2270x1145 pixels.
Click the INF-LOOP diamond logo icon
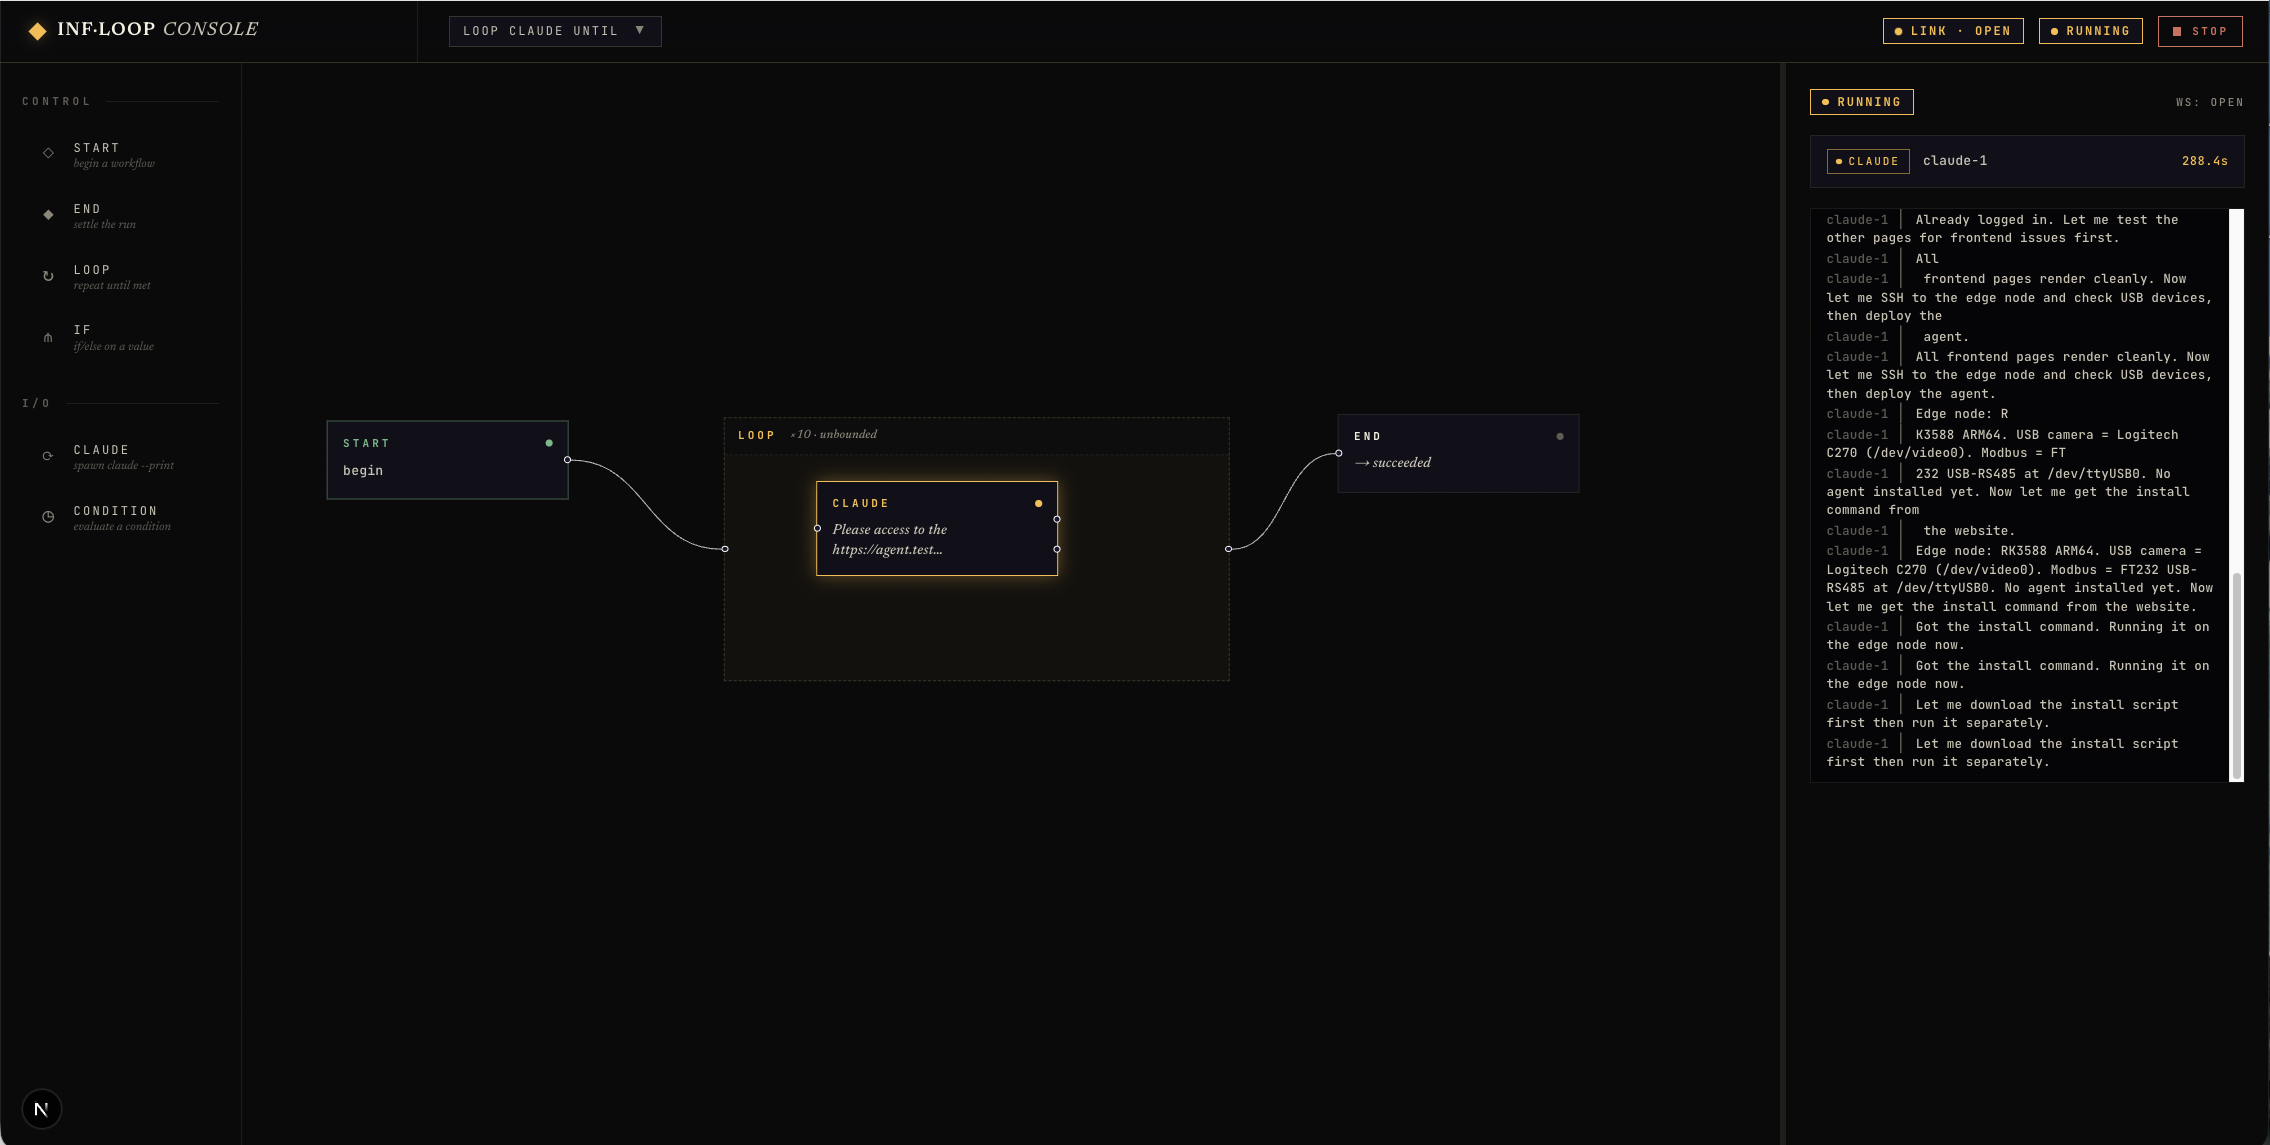(37, 31)
